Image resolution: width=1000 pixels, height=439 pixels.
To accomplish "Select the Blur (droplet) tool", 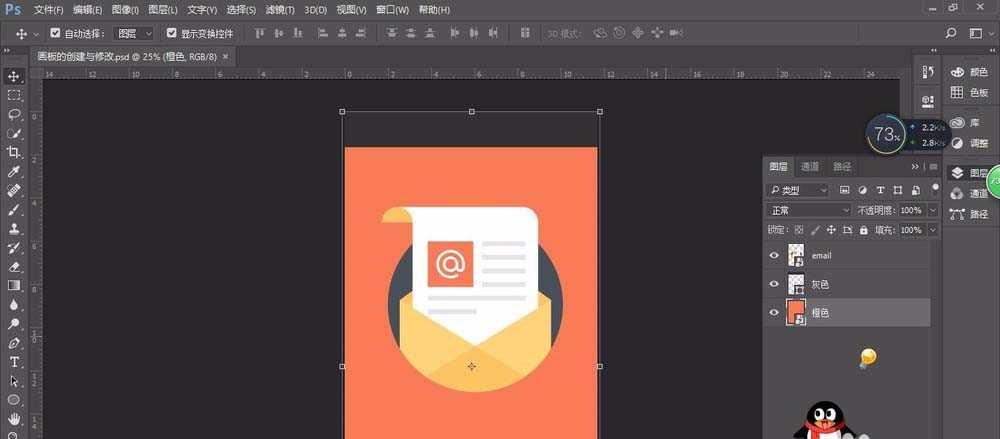I will [13, 304].
